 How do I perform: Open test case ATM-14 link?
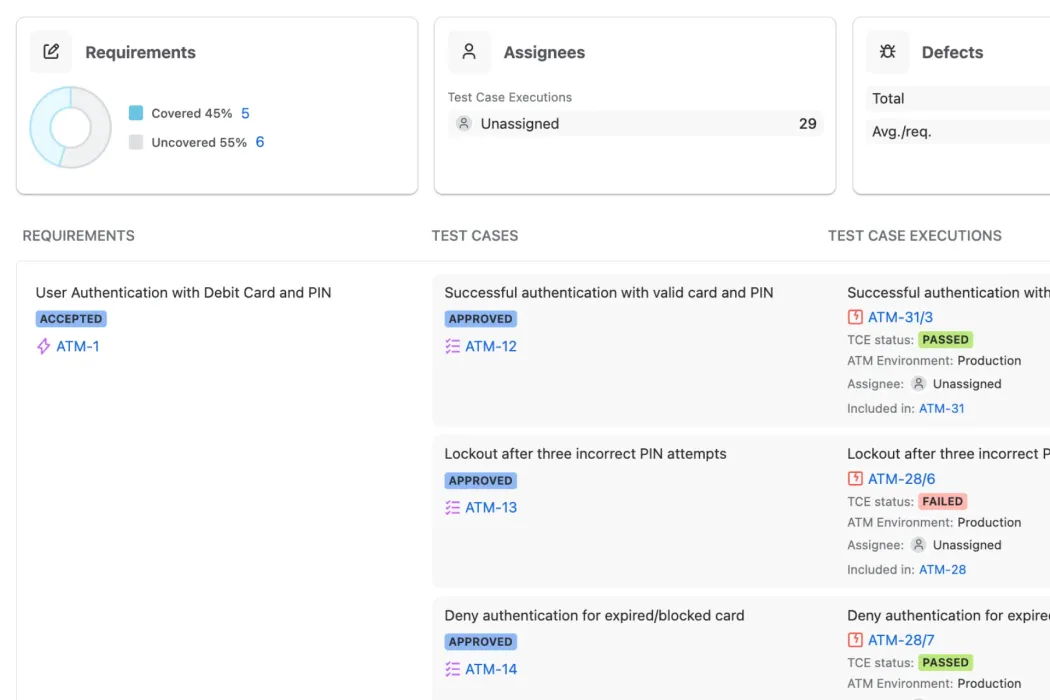[491, 670]
